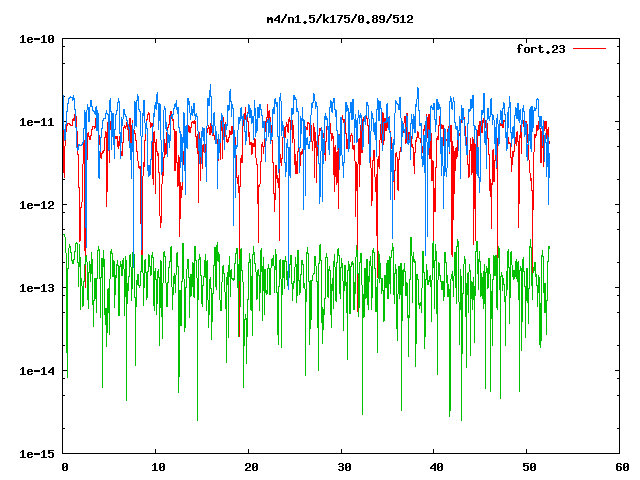Click the y-axis label 1e-10

[37, 39]
